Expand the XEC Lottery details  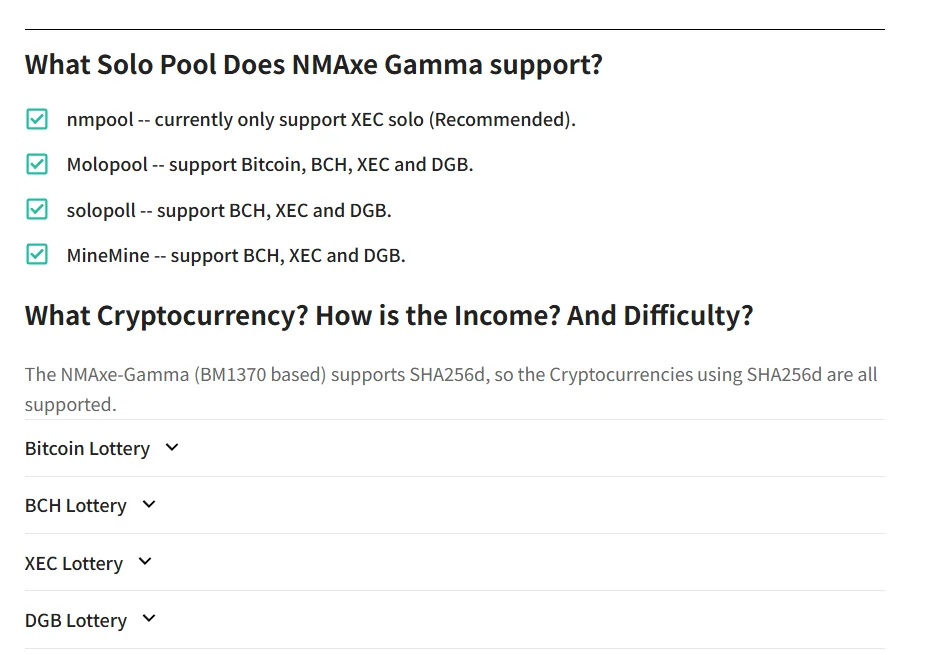pos(74,563)
